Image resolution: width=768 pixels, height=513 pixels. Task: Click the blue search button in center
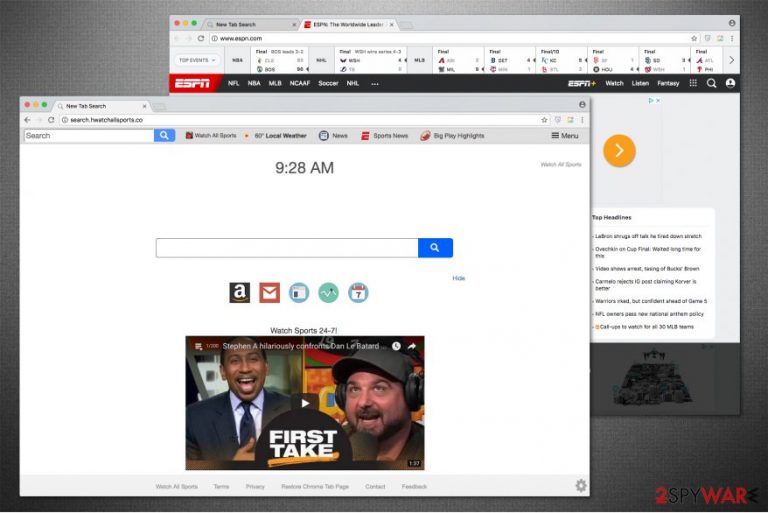(x=435, y=248)
